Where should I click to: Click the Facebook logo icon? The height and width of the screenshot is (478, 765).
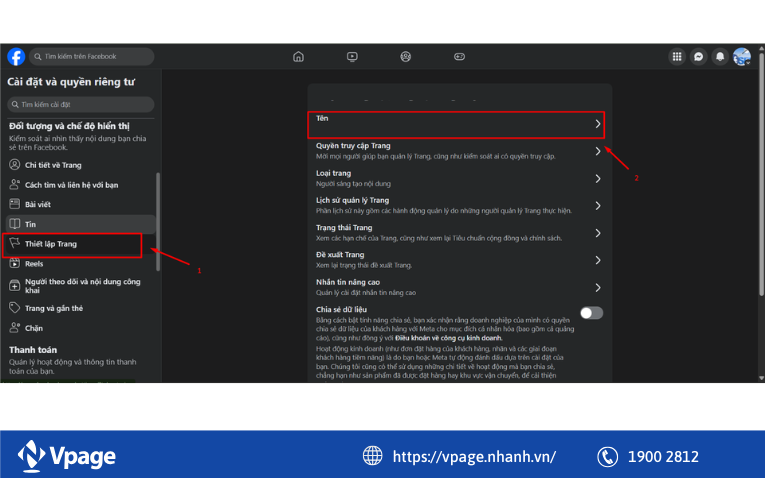pyautogui.click(x=16, y=57)
